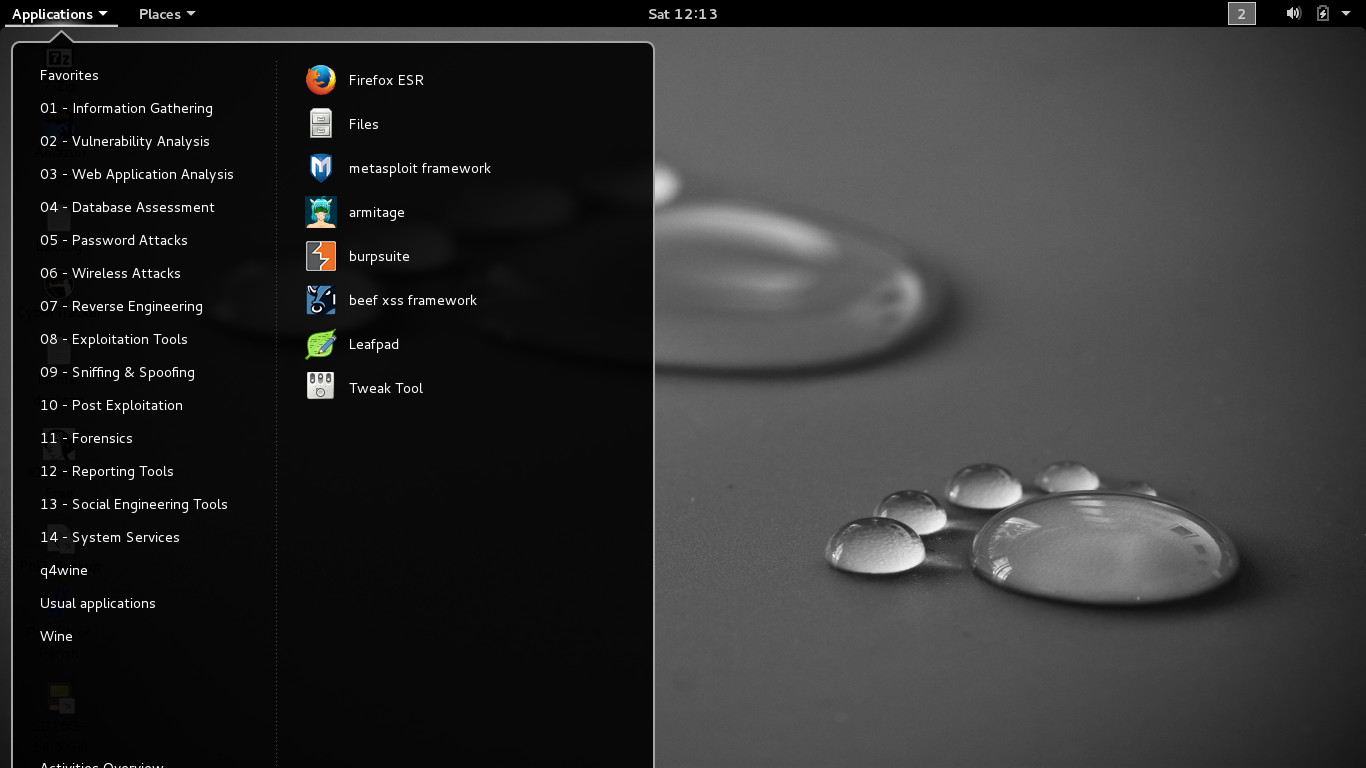Collapse the Applications dropdown menu

60,14
